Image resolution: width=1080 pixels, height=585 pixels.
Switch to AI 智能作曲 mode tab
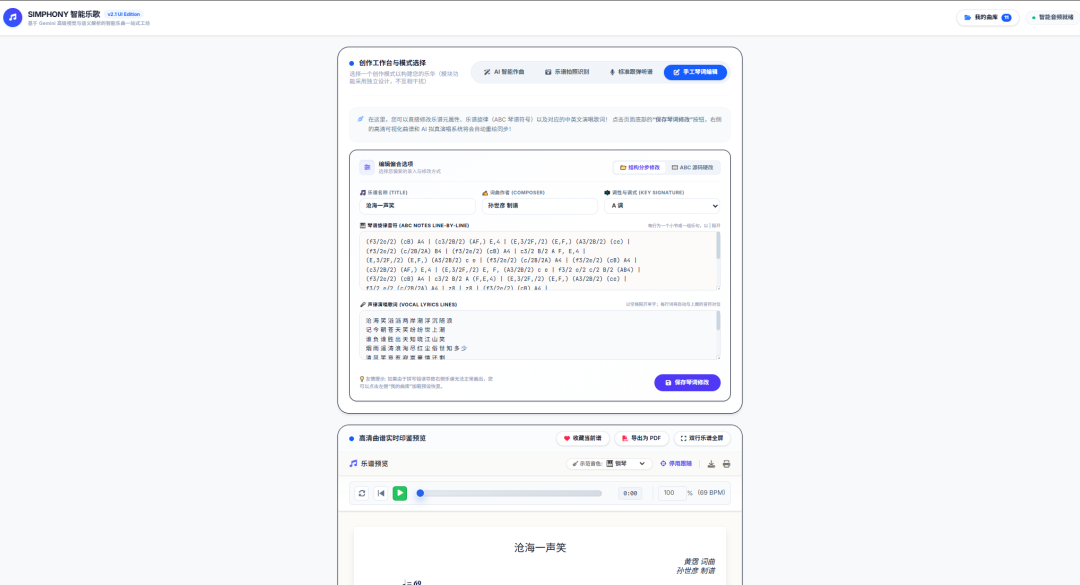[504, 72]
